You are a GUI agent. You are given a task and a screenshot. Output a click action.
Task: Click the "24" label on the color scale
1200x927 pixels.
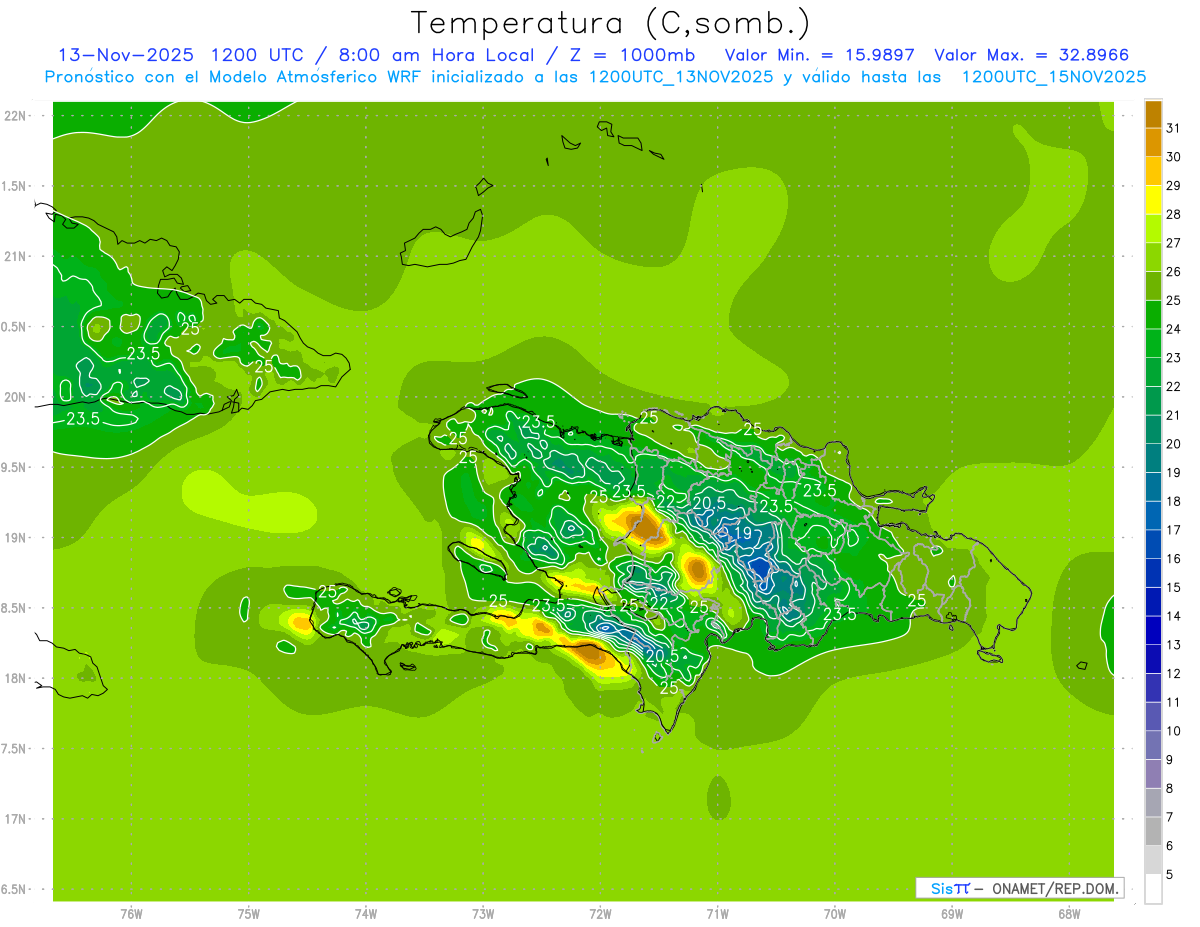pos(1174,329)
